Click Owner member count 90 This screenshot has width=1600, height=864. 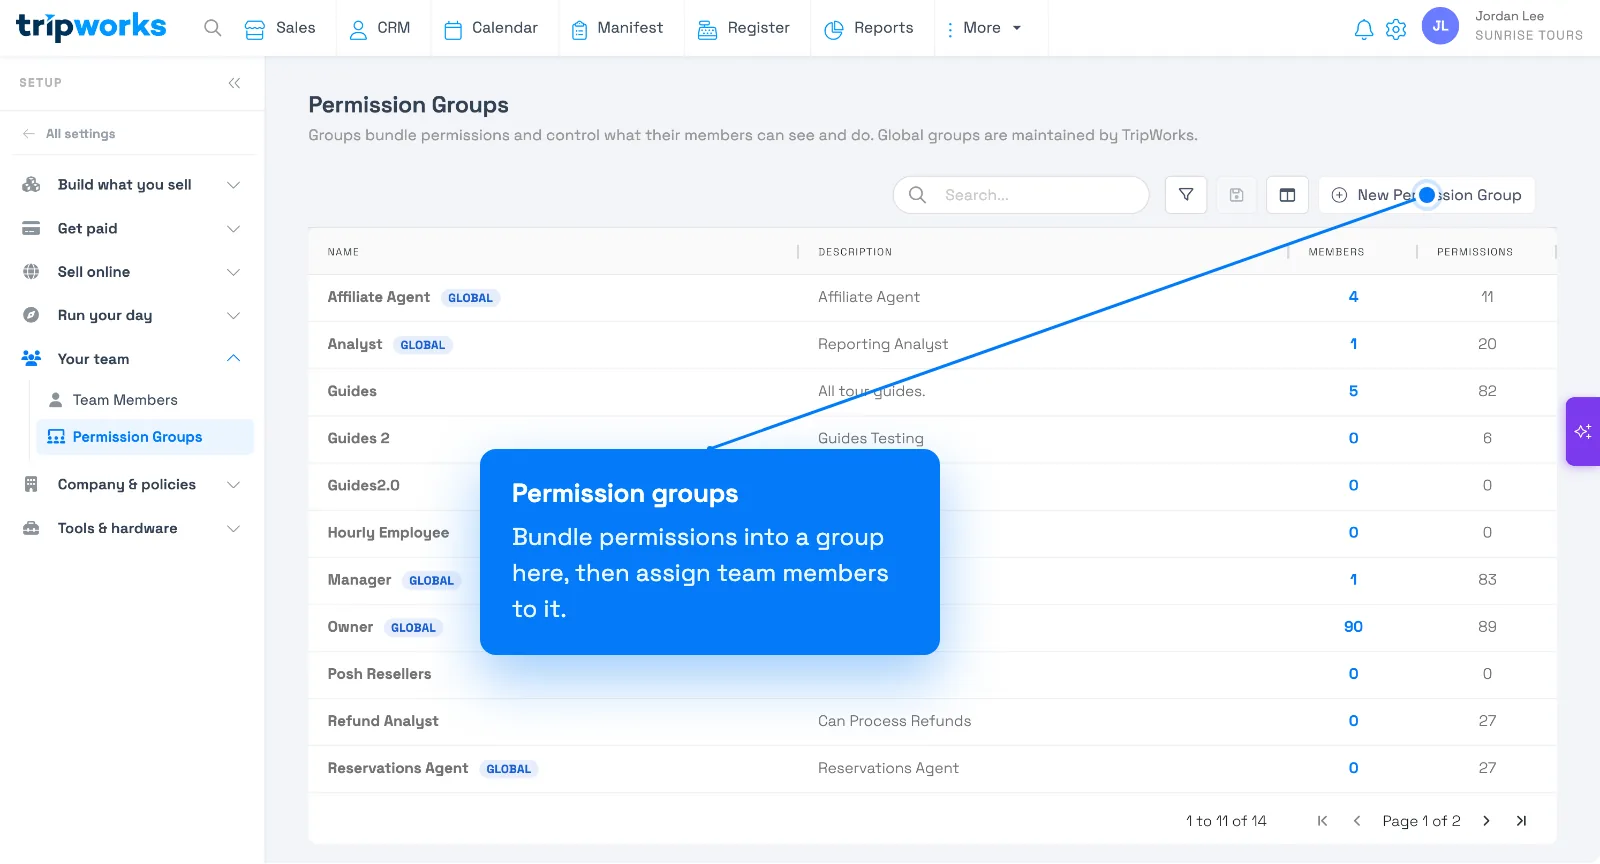pos(1353,627)
